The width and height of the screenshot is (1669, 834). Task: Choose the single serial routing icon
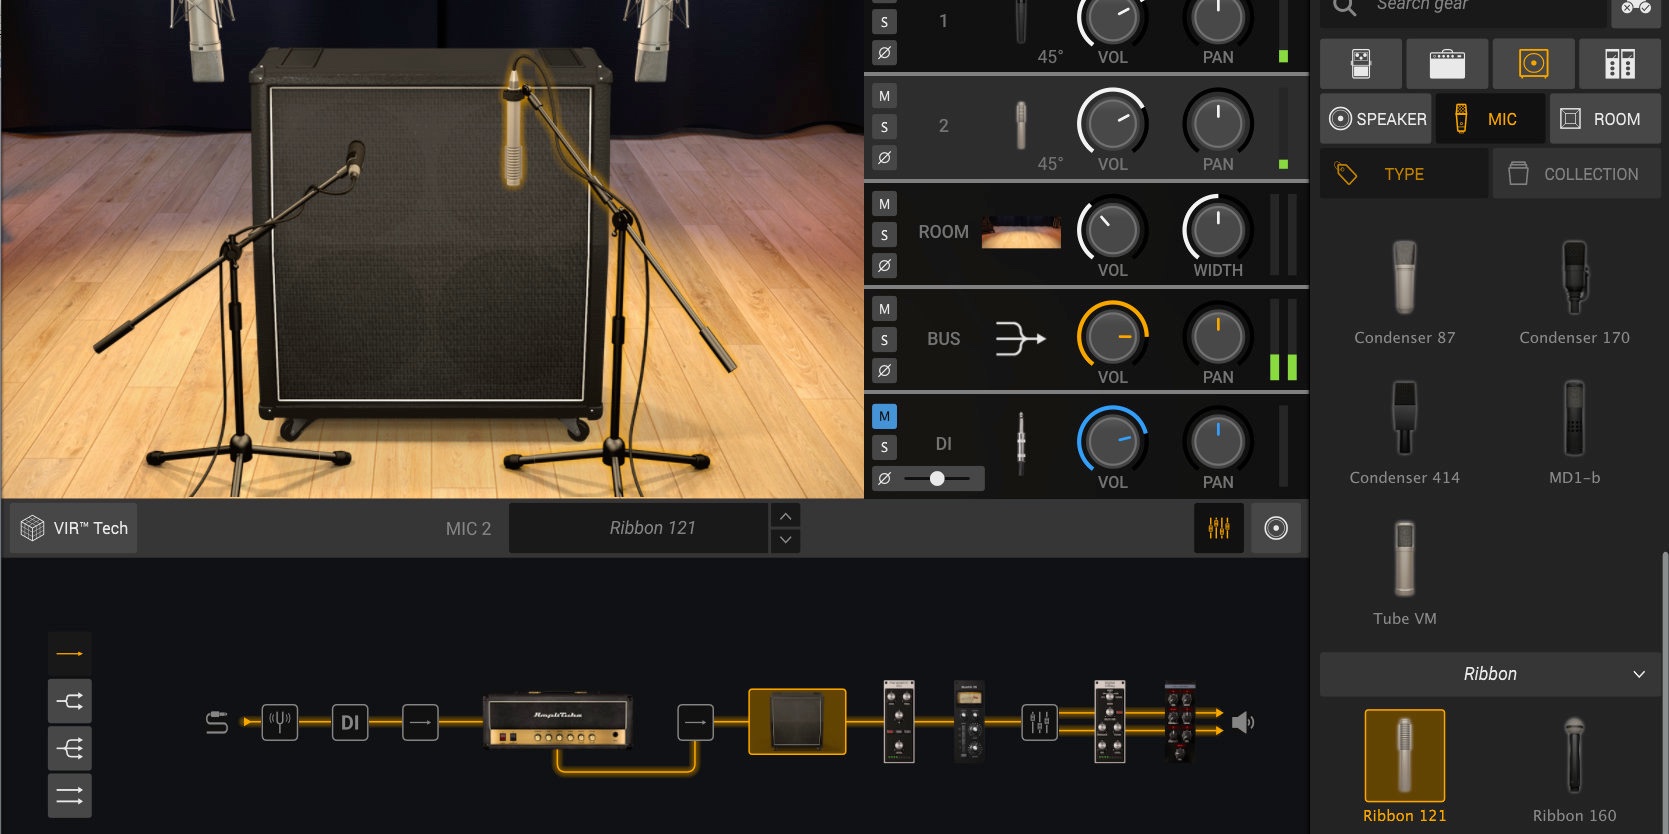(70, 654)
